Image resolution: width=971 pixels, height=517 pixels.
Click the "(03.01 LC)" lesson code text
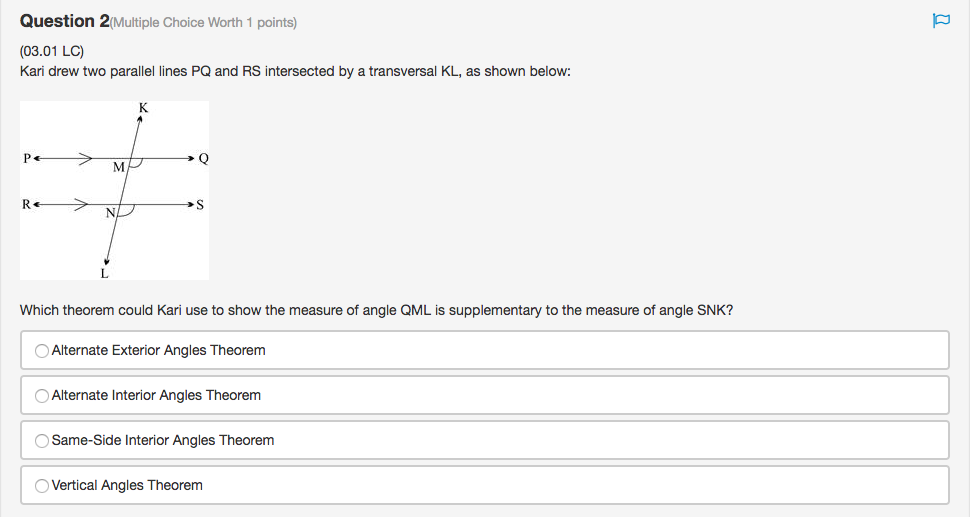coord(51,50)
